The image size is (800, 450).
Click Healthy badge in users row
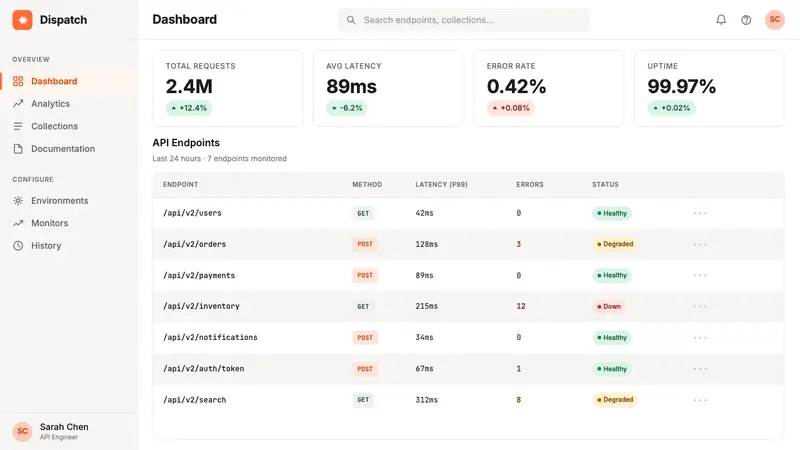(x=612, y=213)
